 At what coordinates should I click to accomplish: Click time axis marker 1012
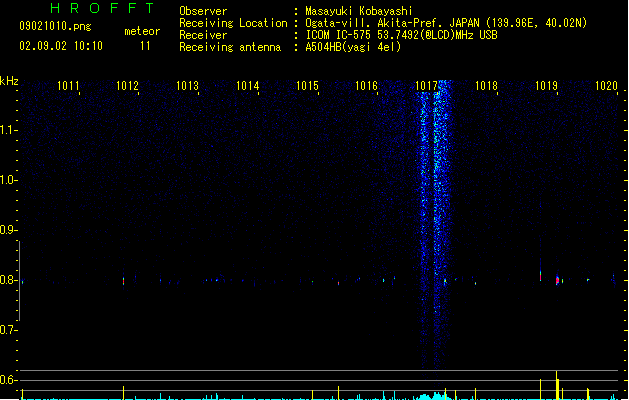pyautogui.click(x=127, y=86)
